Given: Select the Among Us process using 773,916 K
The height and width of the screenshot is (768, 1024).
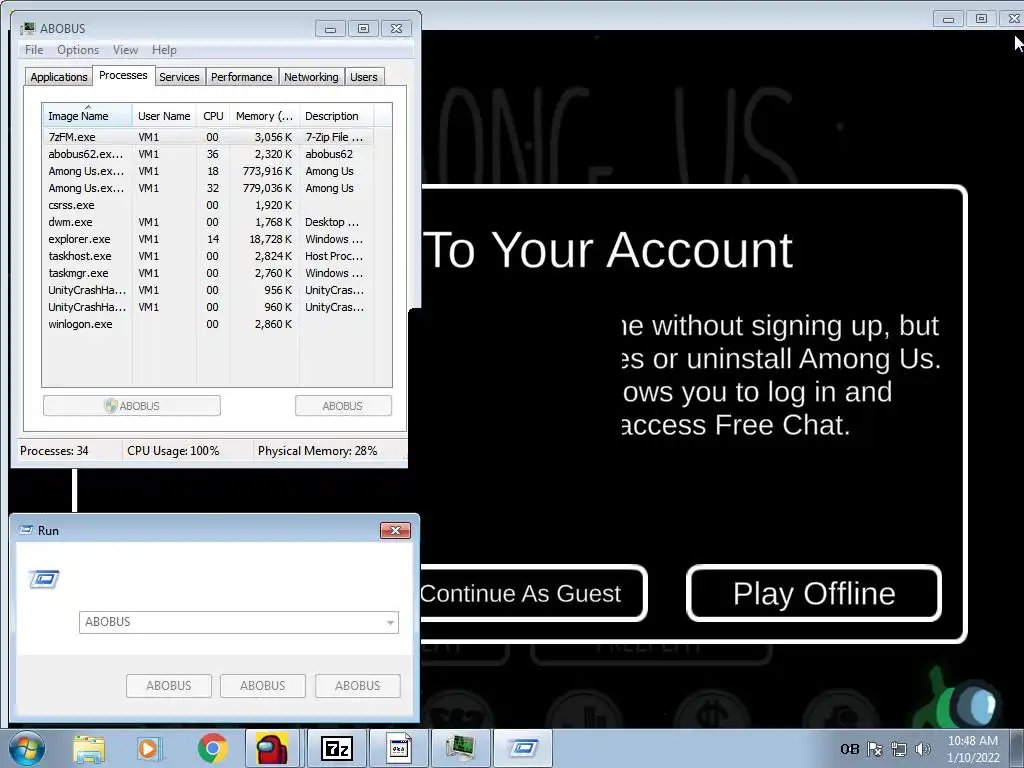Looking at the screenshot, I should (209, 171).
